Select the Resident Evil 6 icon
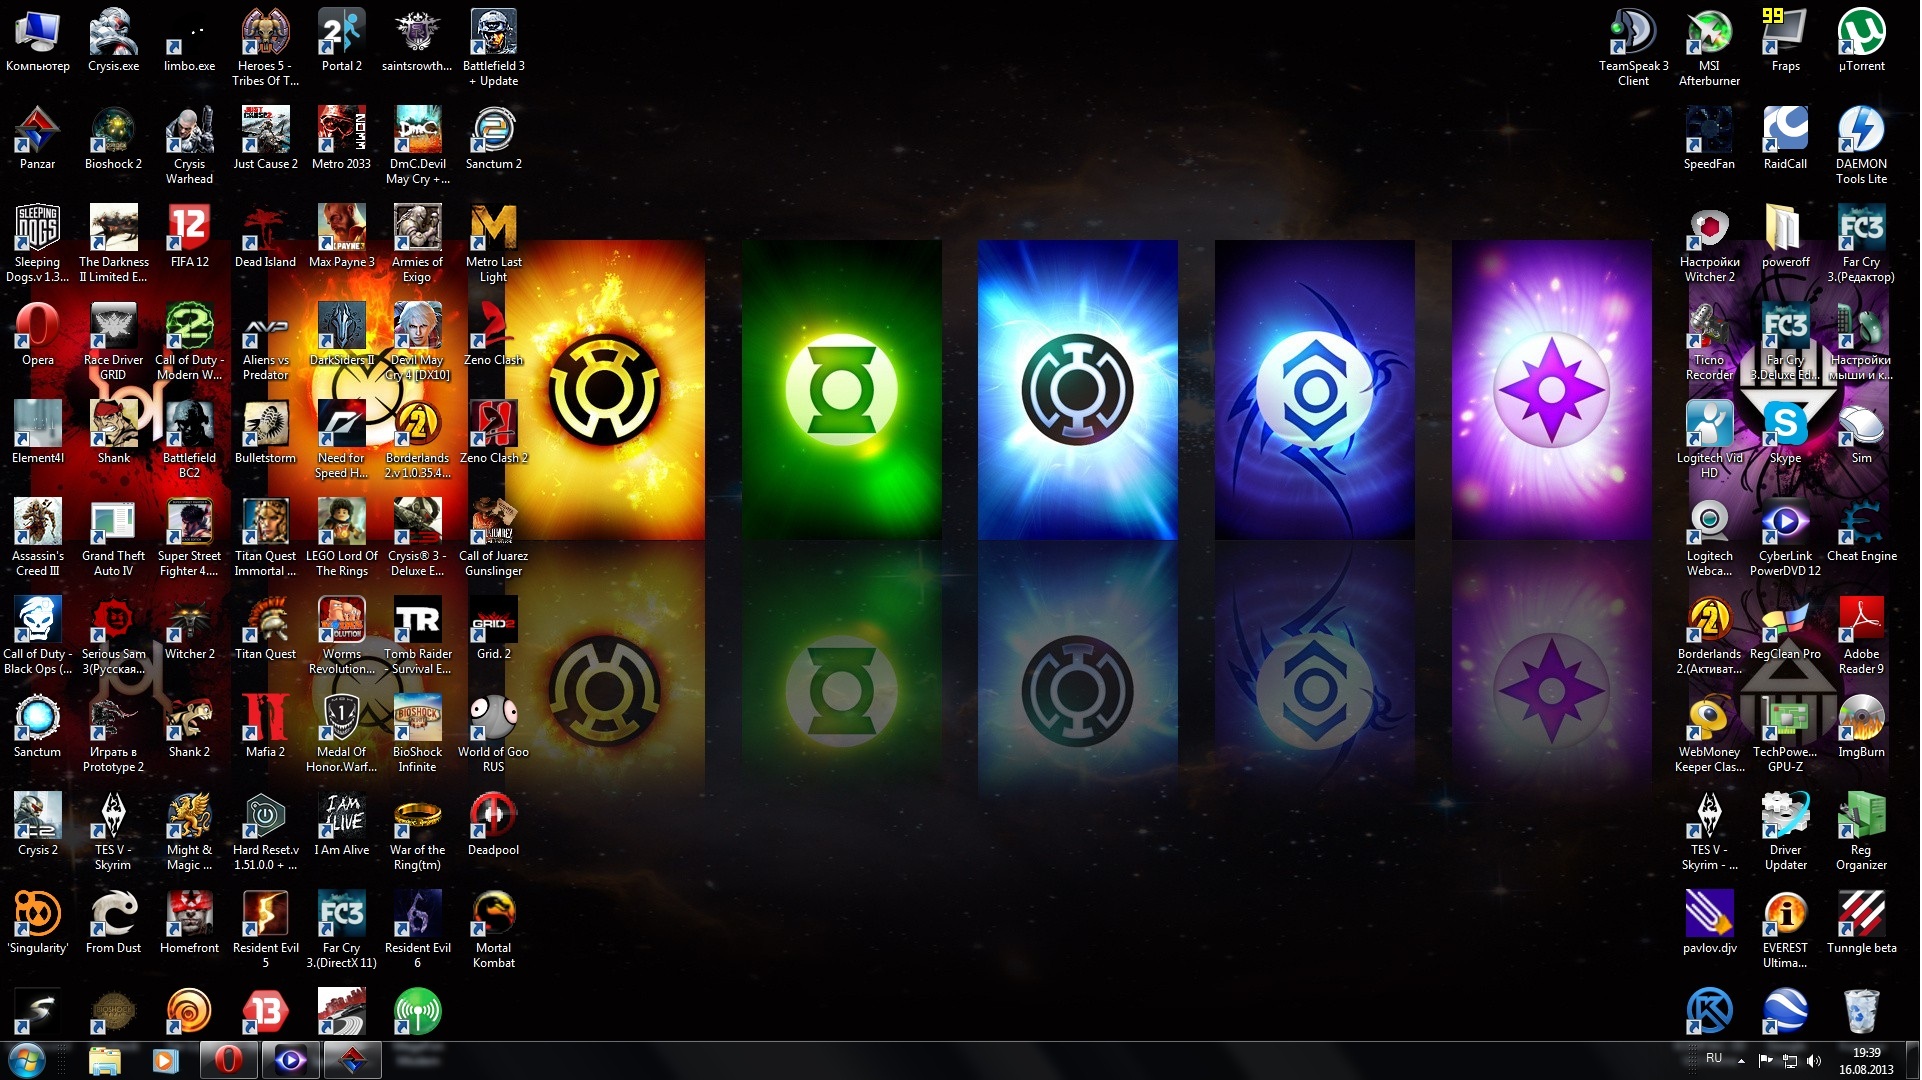This screenshot has width=1922, height=1080. pos(417,930)
